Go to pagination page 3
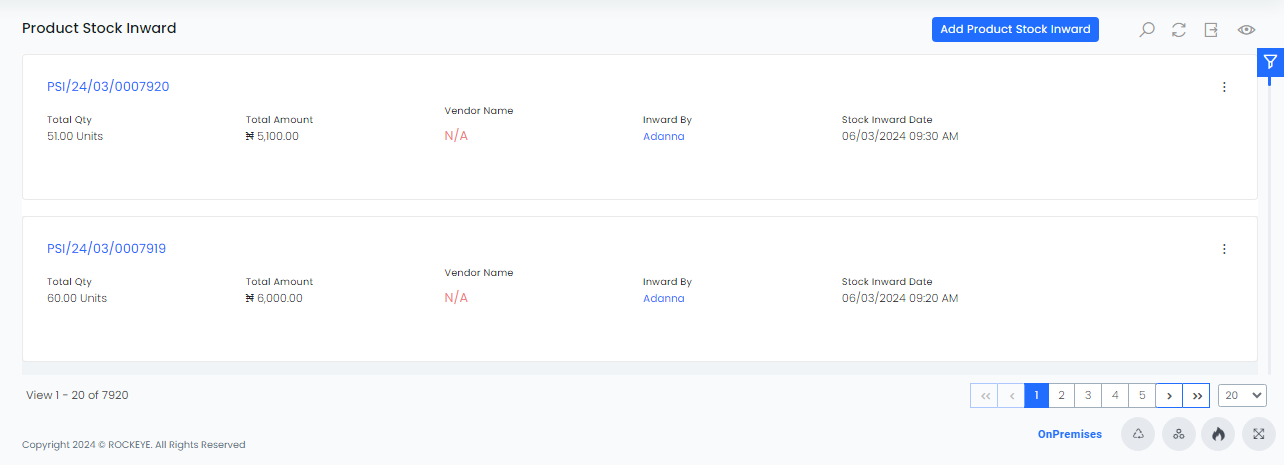The height and width of the screenshot is (465, 1284). coord(1088,395)
